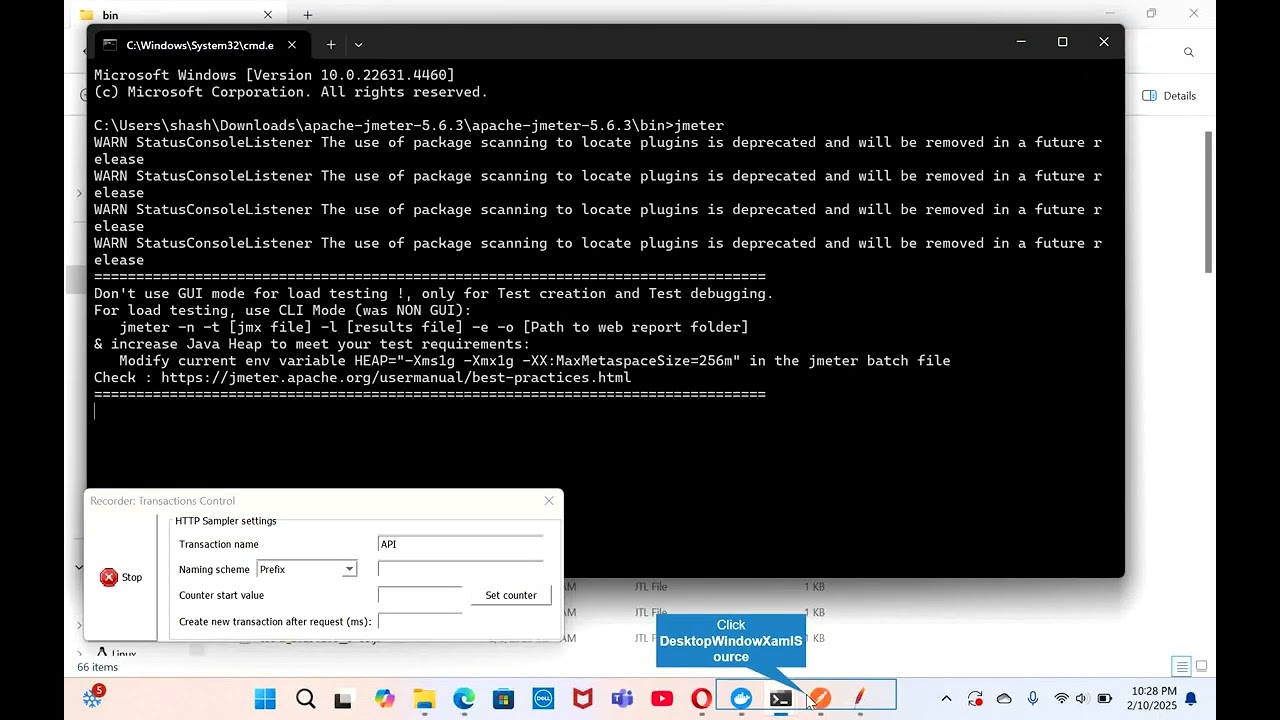Focus the Transaction name field

(x=461, y=544)
